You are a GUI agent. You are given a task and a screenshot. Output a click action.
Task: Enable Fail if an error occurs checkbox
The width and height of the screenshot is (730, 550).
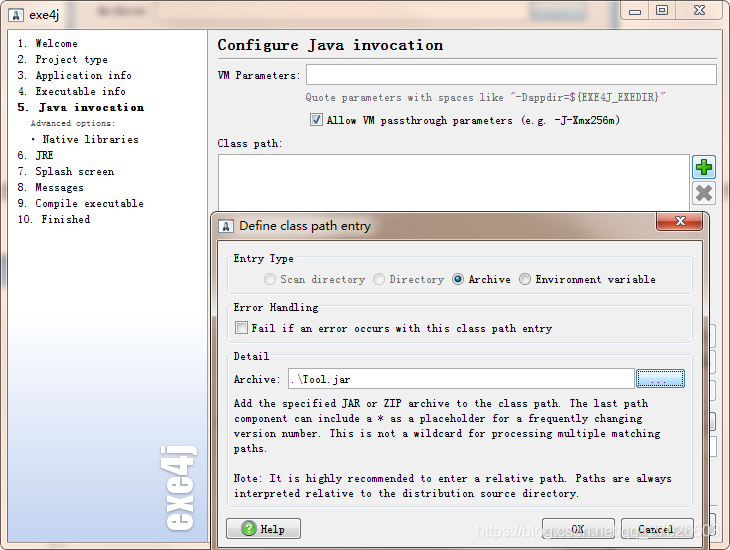point(241,328)
